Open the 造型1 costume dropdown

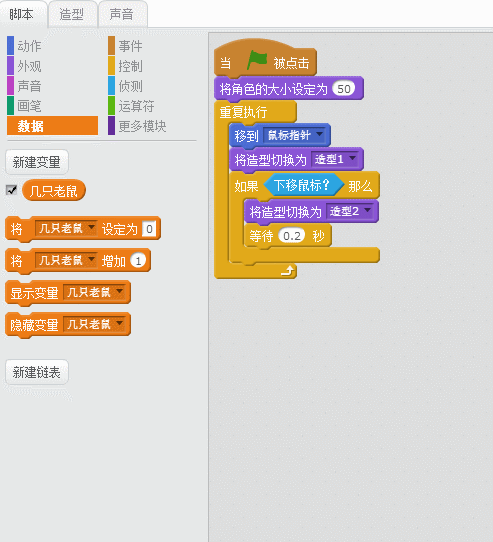tap(335, 159)
